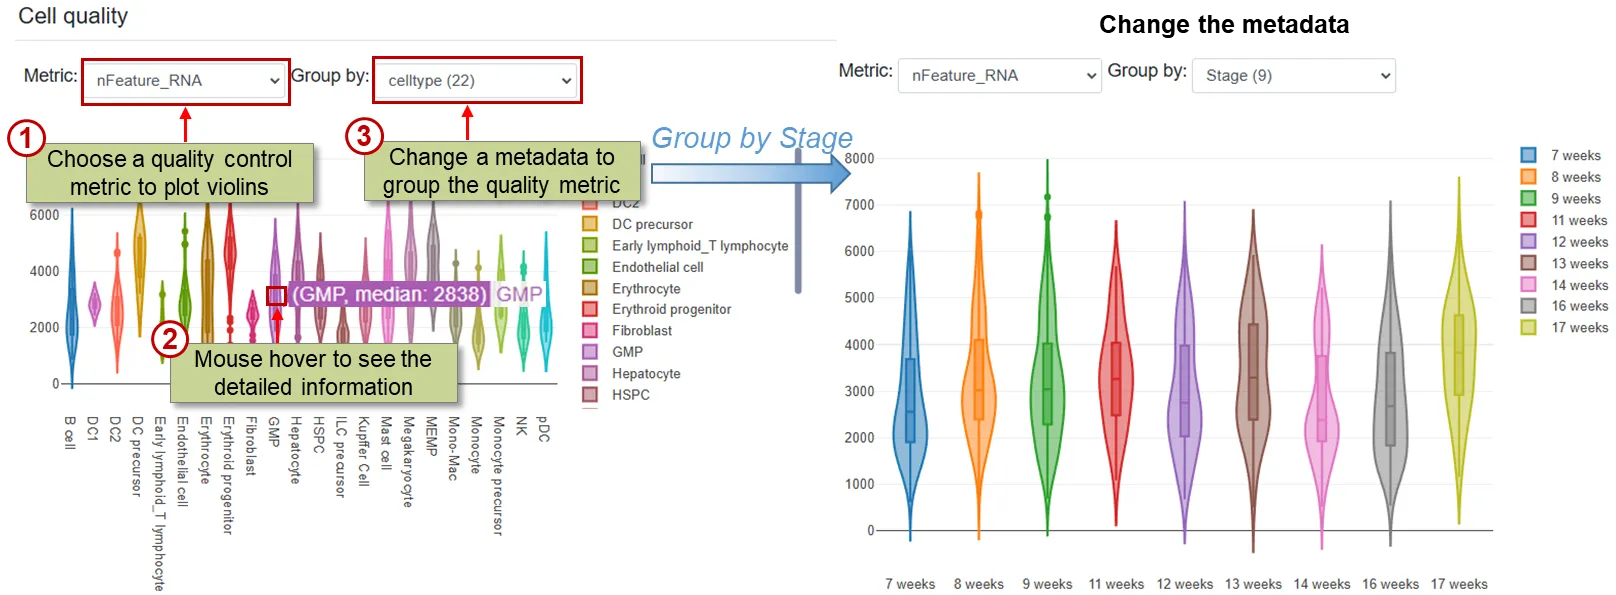The width and height of the screenshot is (1616, 595).
Task: Select the Endothelial cell legend item
Action: pos(657,267)
